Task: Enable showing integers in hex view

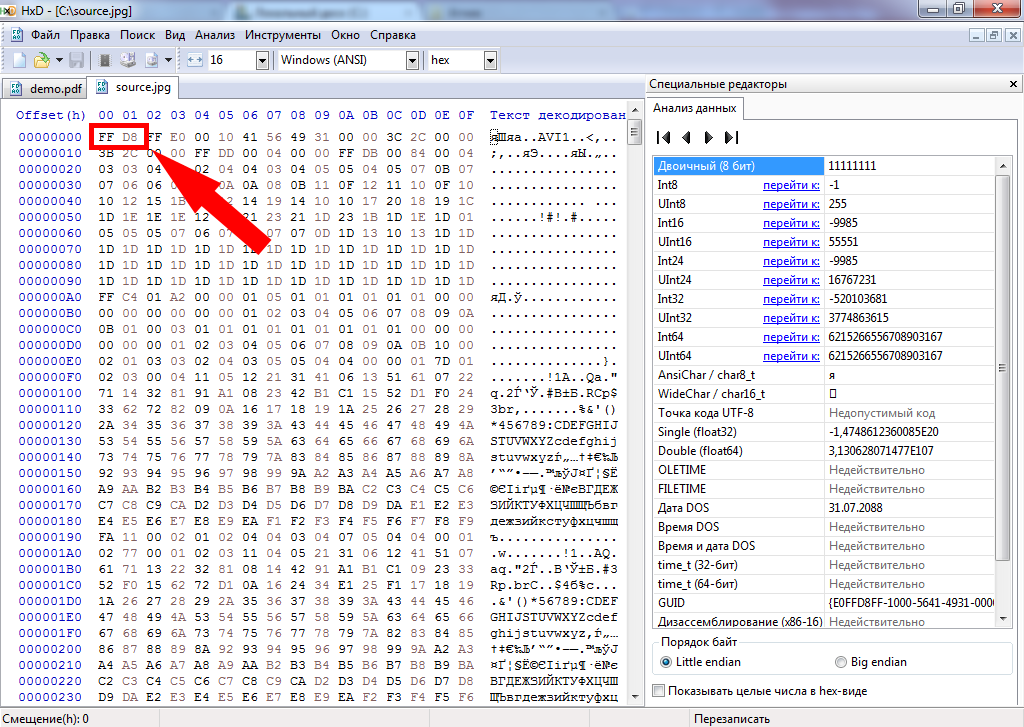Action: (x=658, y=691)
